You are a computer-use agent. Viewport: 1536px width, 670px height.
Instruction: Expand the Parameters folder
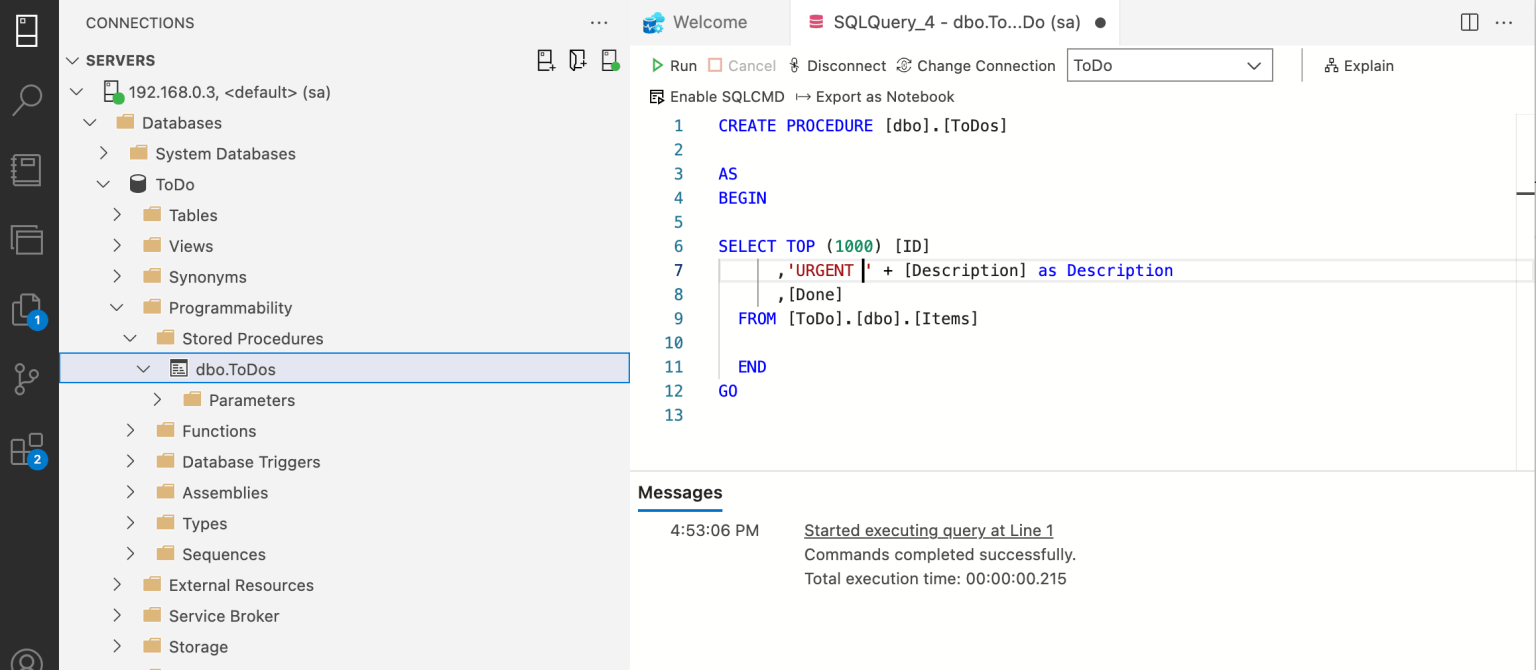pos(157,400)
